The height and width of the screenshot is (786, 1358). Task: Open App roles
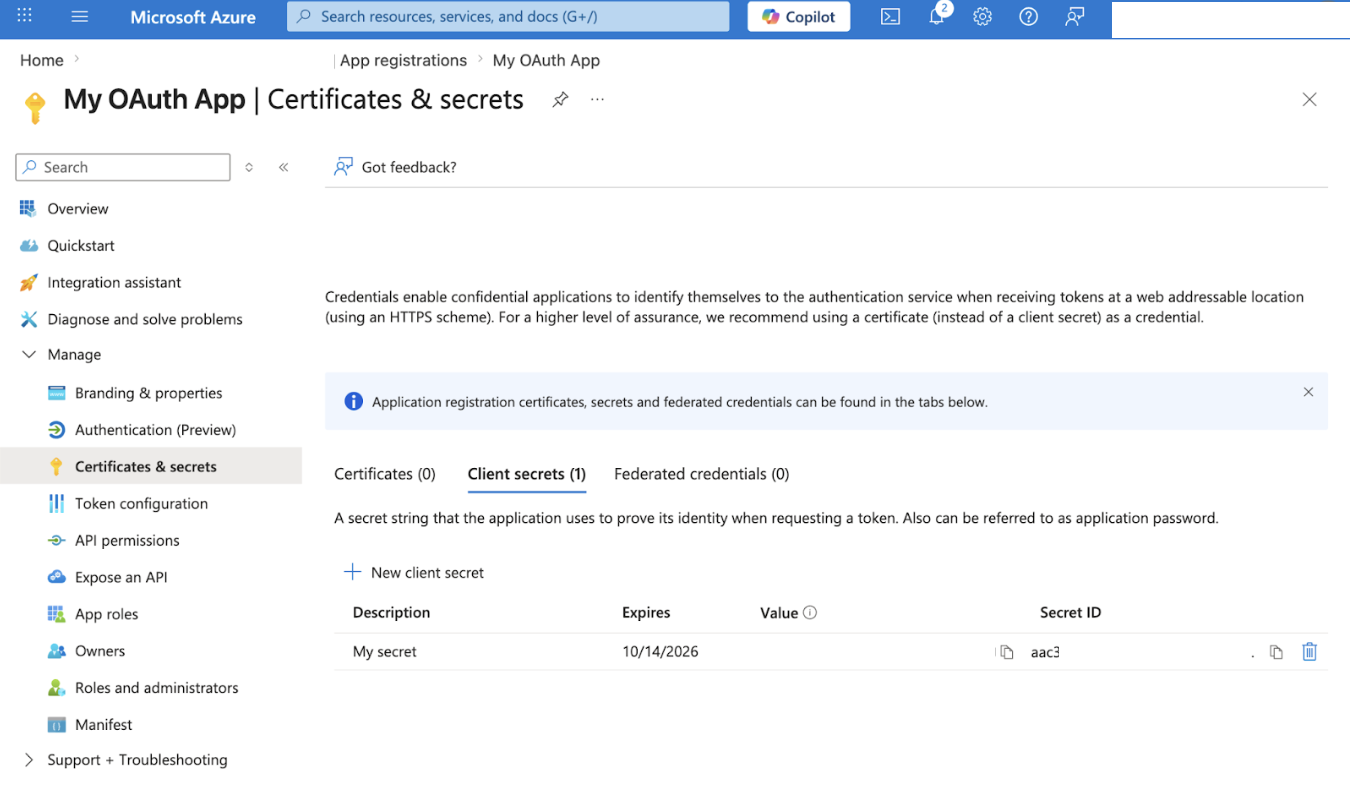coord(106,614)
